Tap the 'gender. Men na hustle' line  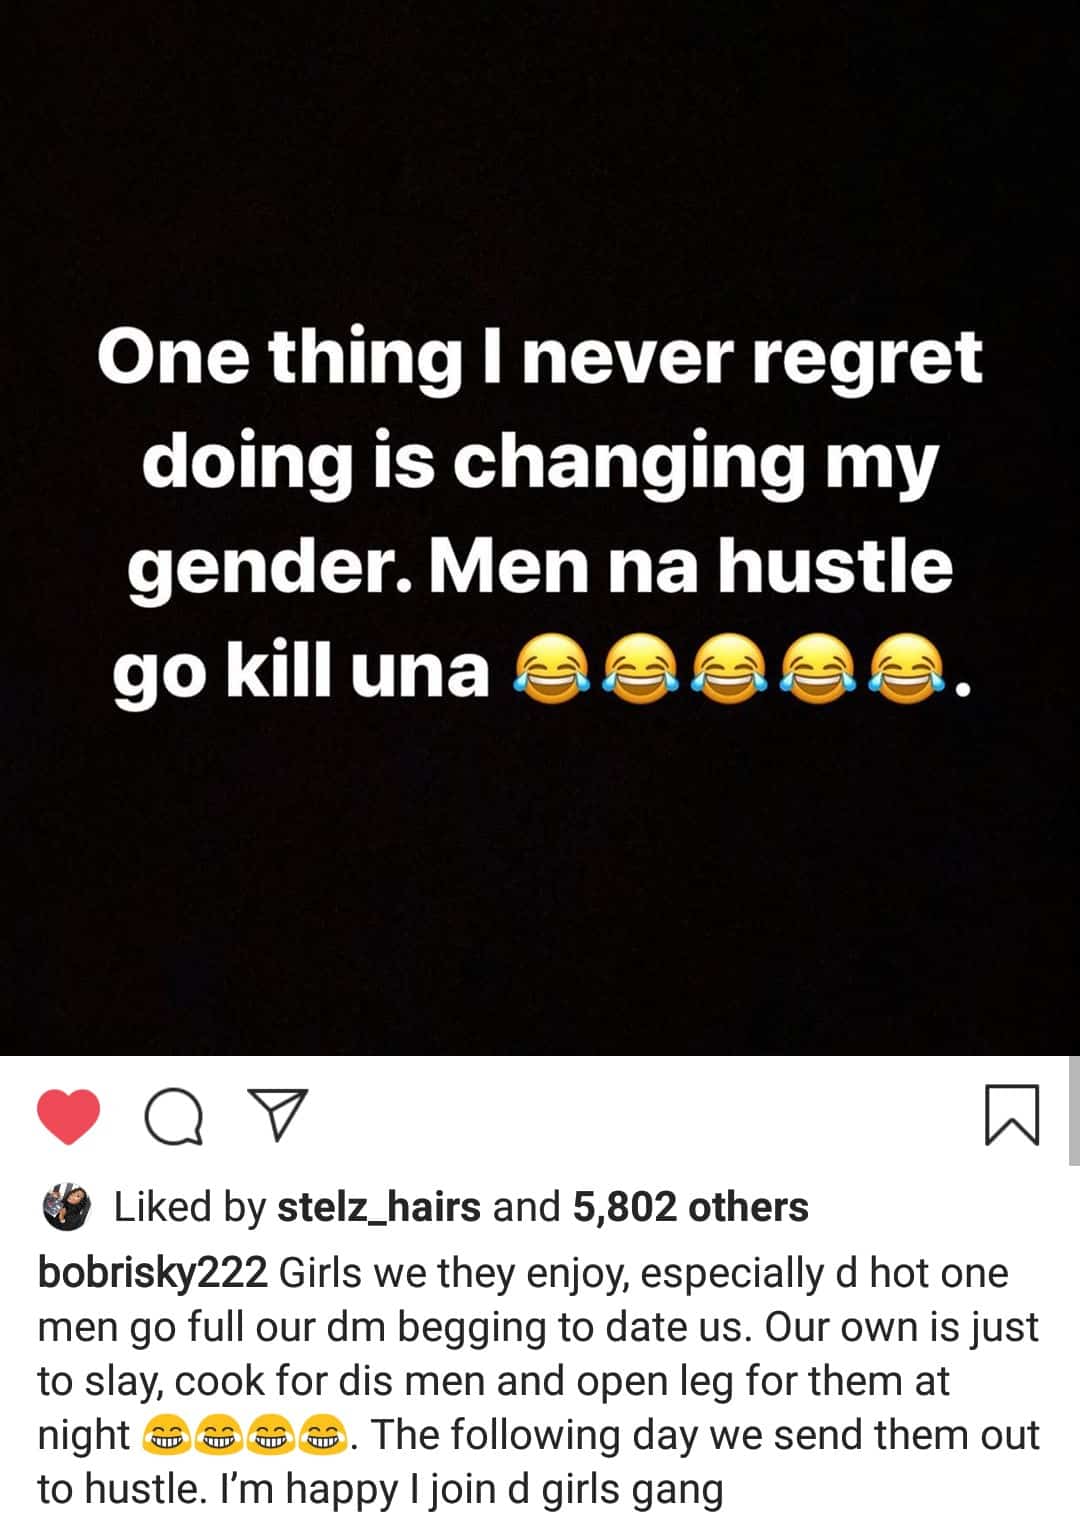[540, 566]
